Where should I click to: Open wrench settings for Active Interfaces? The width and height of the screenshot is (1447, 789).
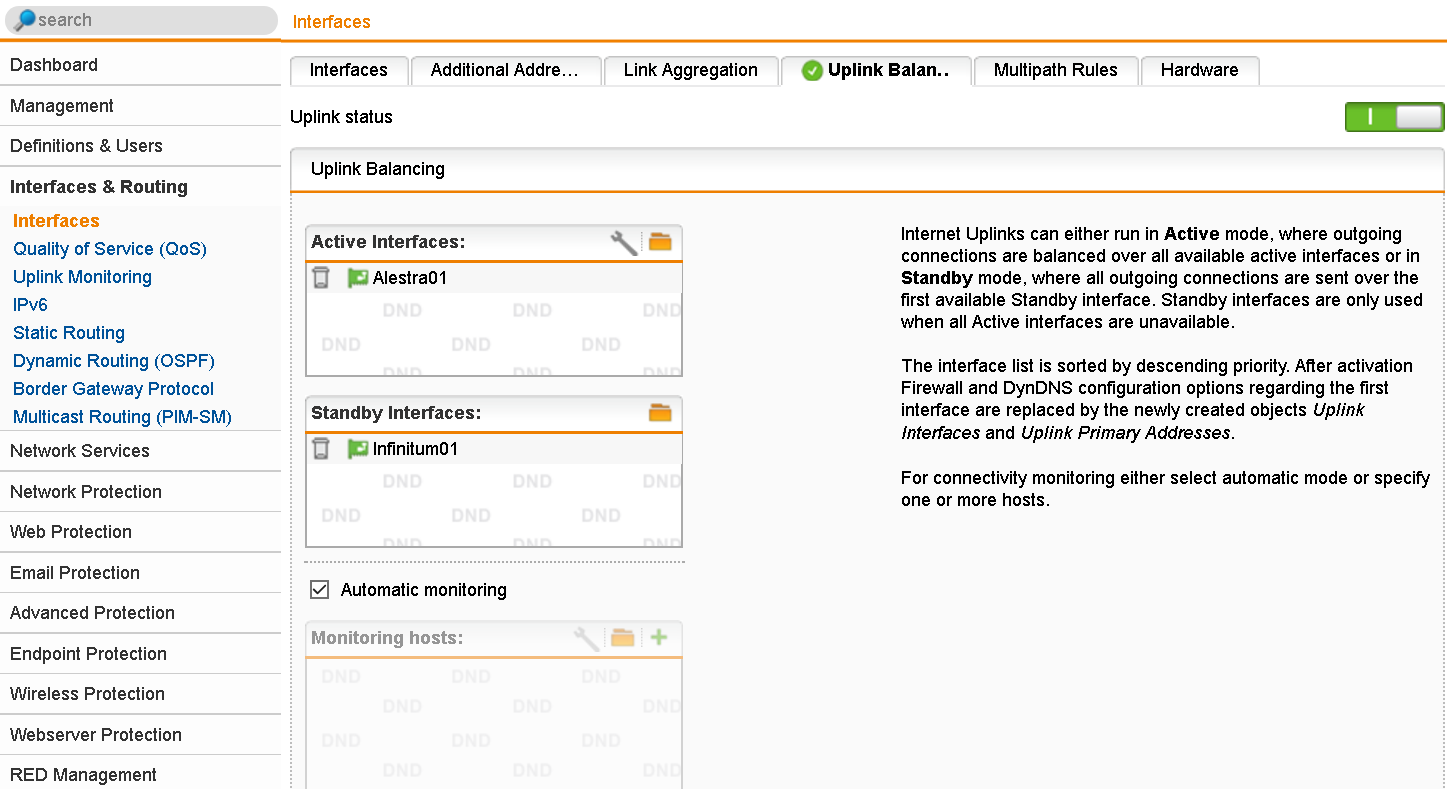[624, 242]
